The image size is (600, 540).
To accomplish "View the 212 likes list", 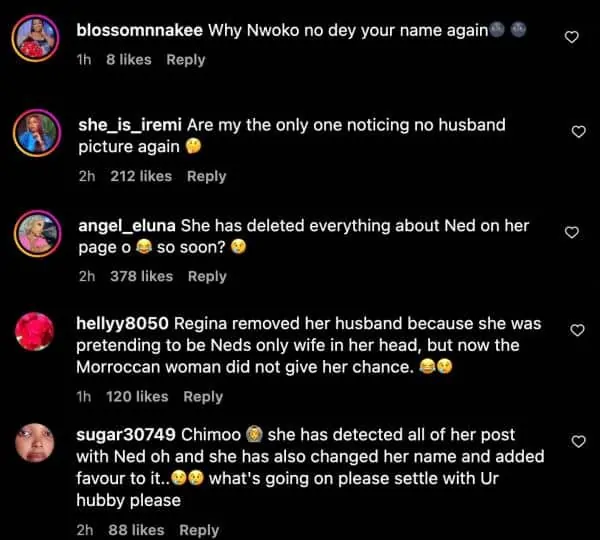I will click(141, 176).
